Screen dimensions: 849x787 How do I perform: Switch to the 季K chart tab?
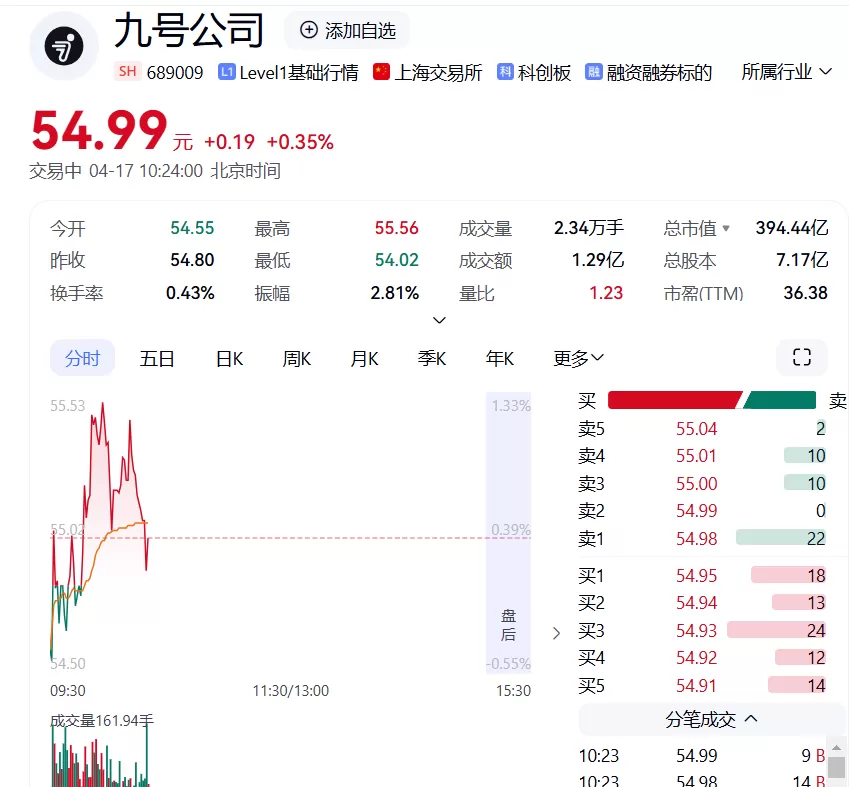pyautogui.click(x=432, y=359)
